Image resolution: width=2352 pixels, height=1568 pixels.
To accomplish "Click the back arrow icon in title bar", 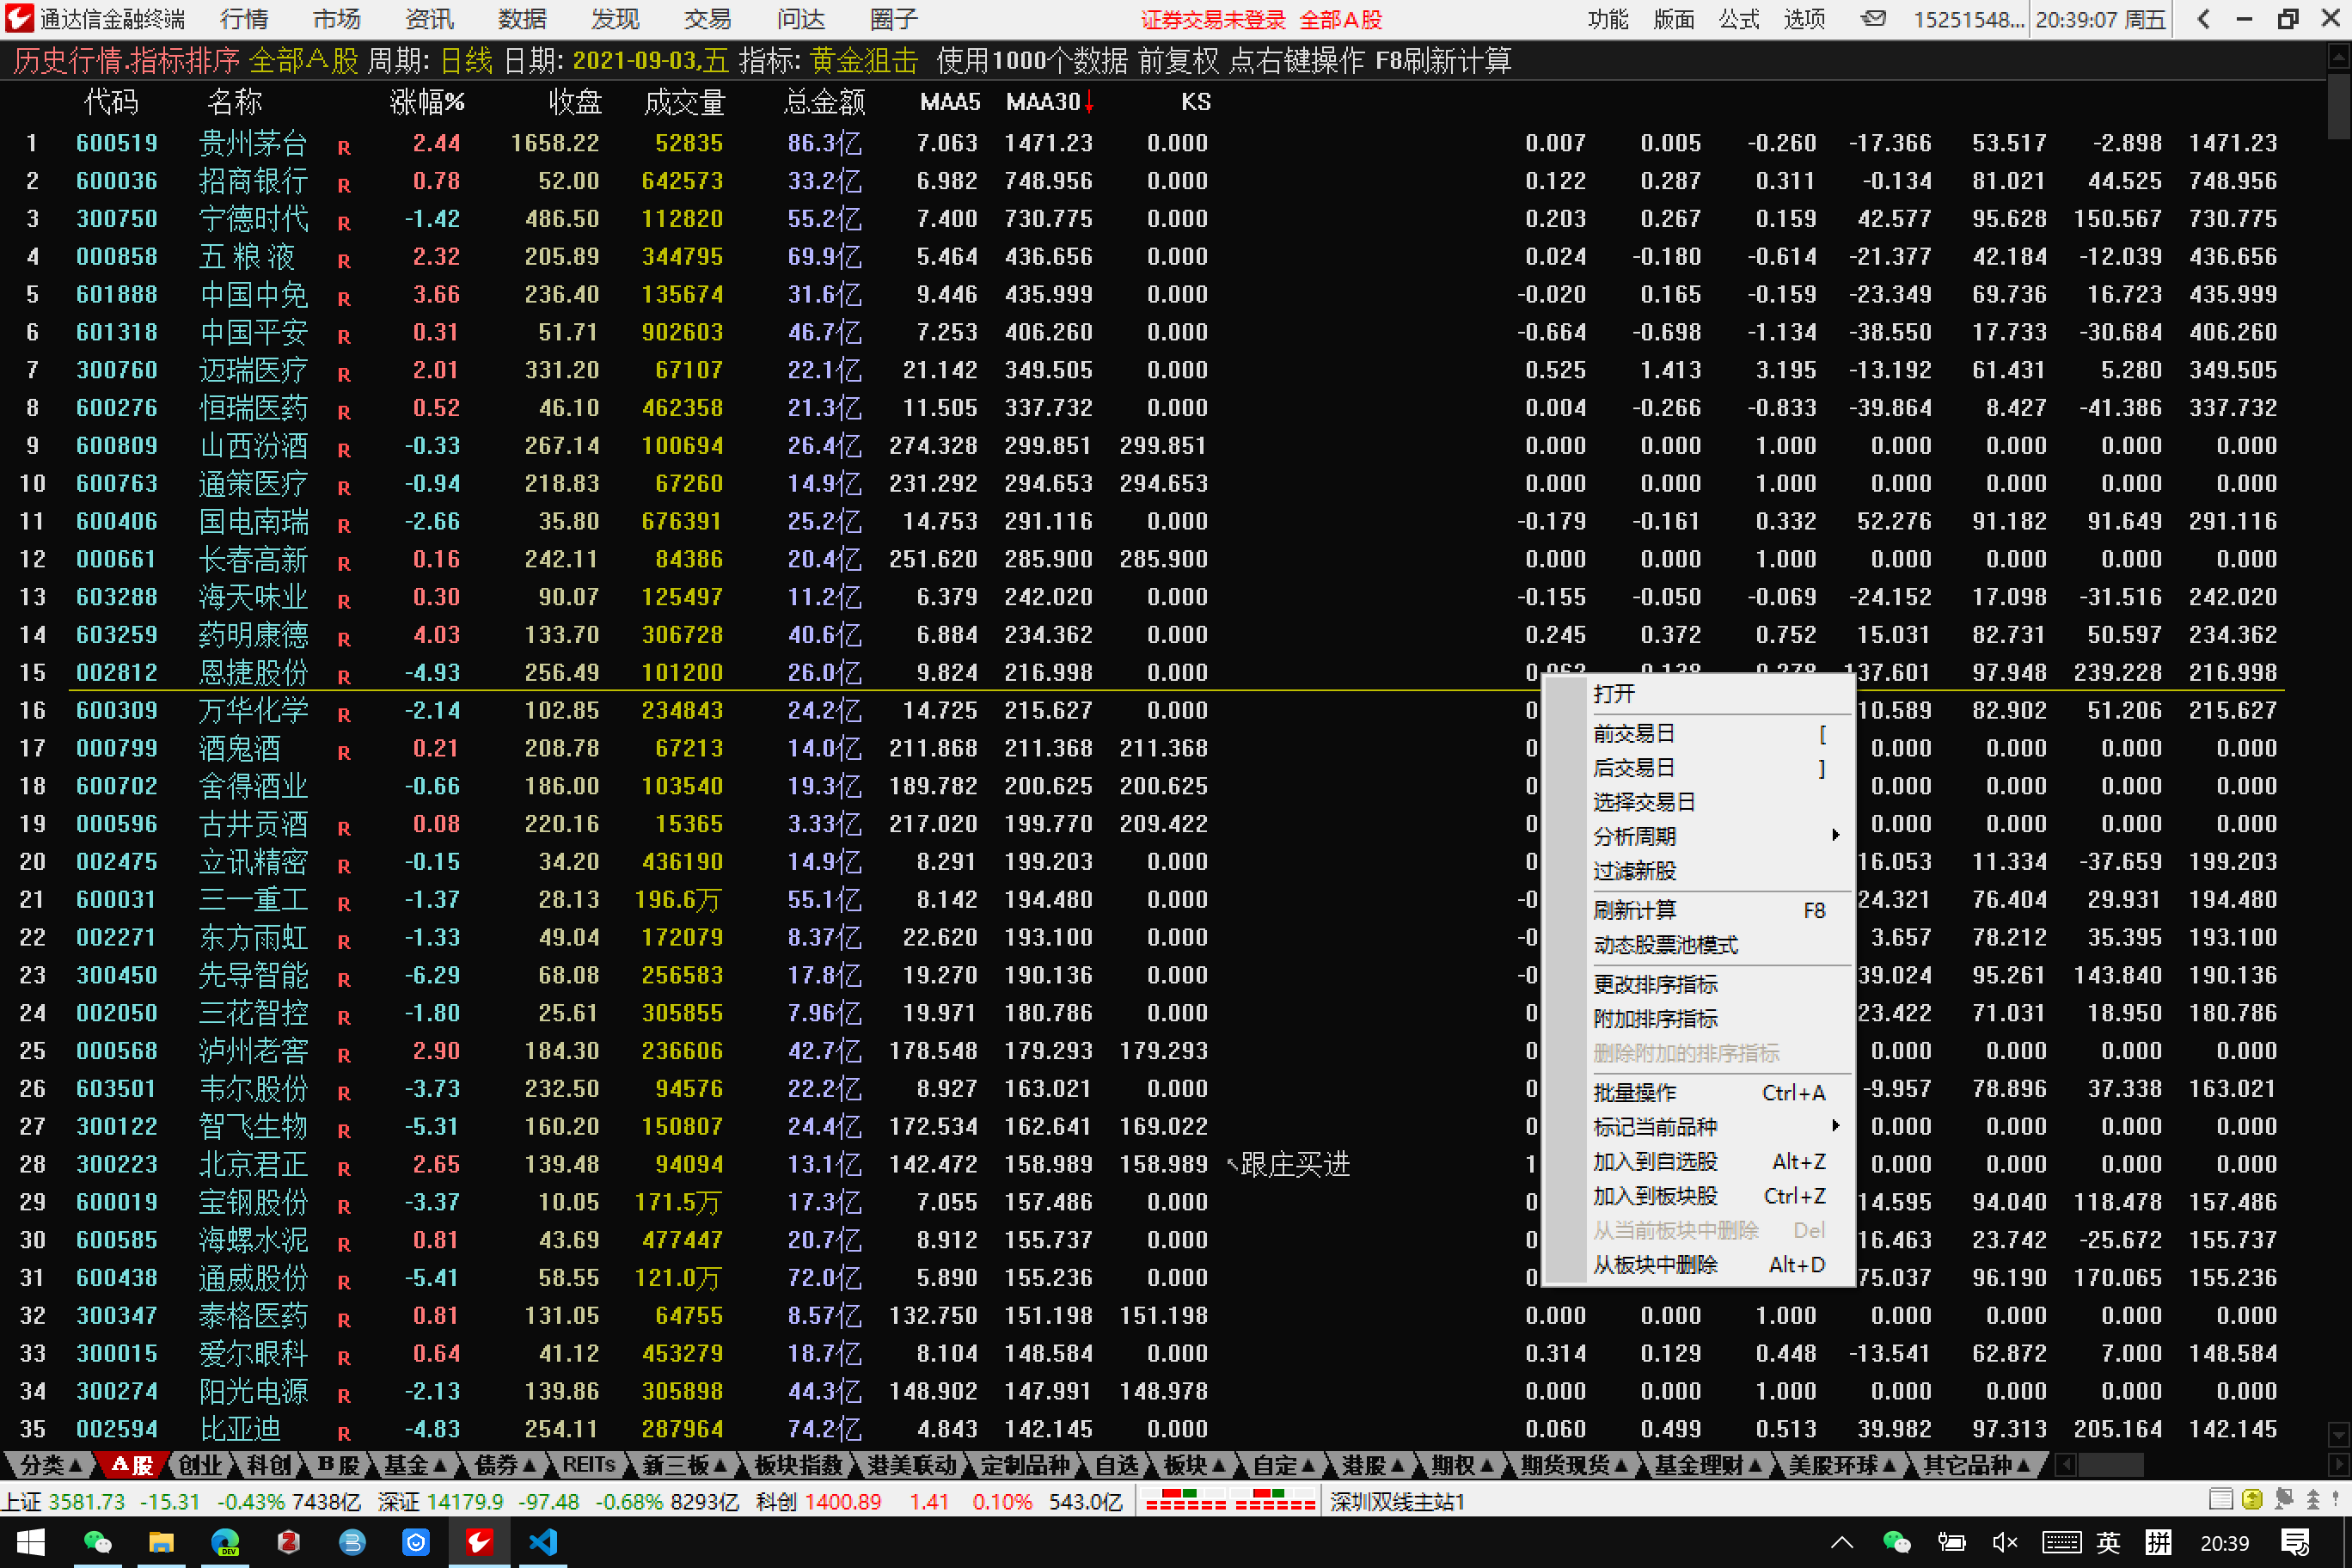I will point(2203,19).
